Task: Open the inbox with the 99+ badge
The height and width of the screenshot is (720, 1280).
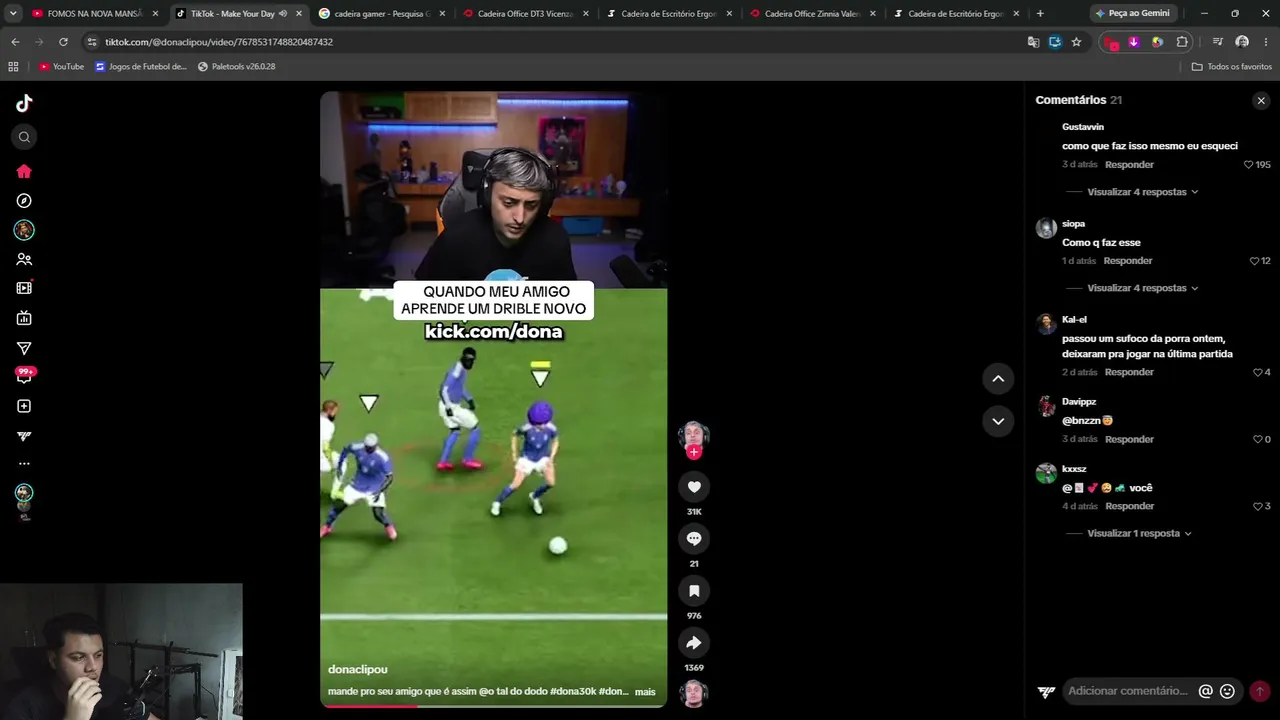Action: 24,376
